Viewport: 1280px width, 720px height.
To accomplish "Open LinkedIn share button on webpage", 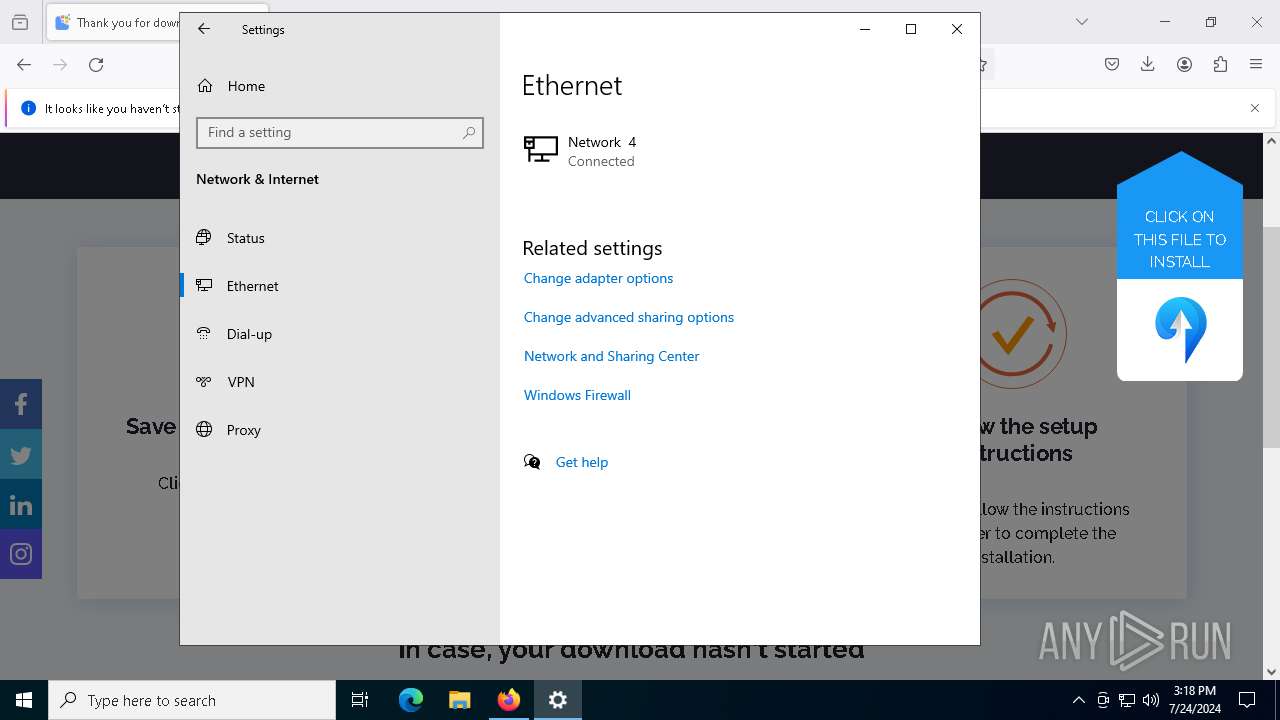I will (21, 504).
